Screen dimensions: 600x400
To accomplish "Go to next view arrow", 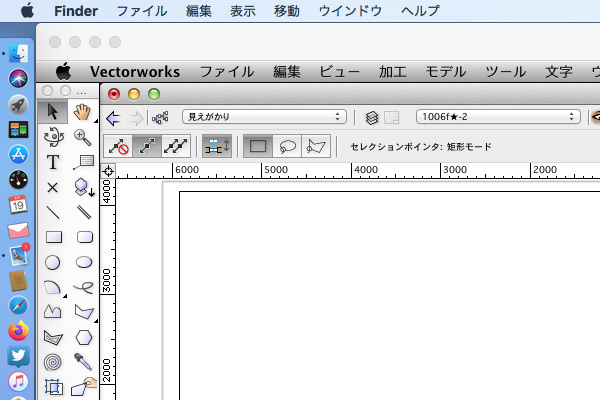I will point(137,118).
